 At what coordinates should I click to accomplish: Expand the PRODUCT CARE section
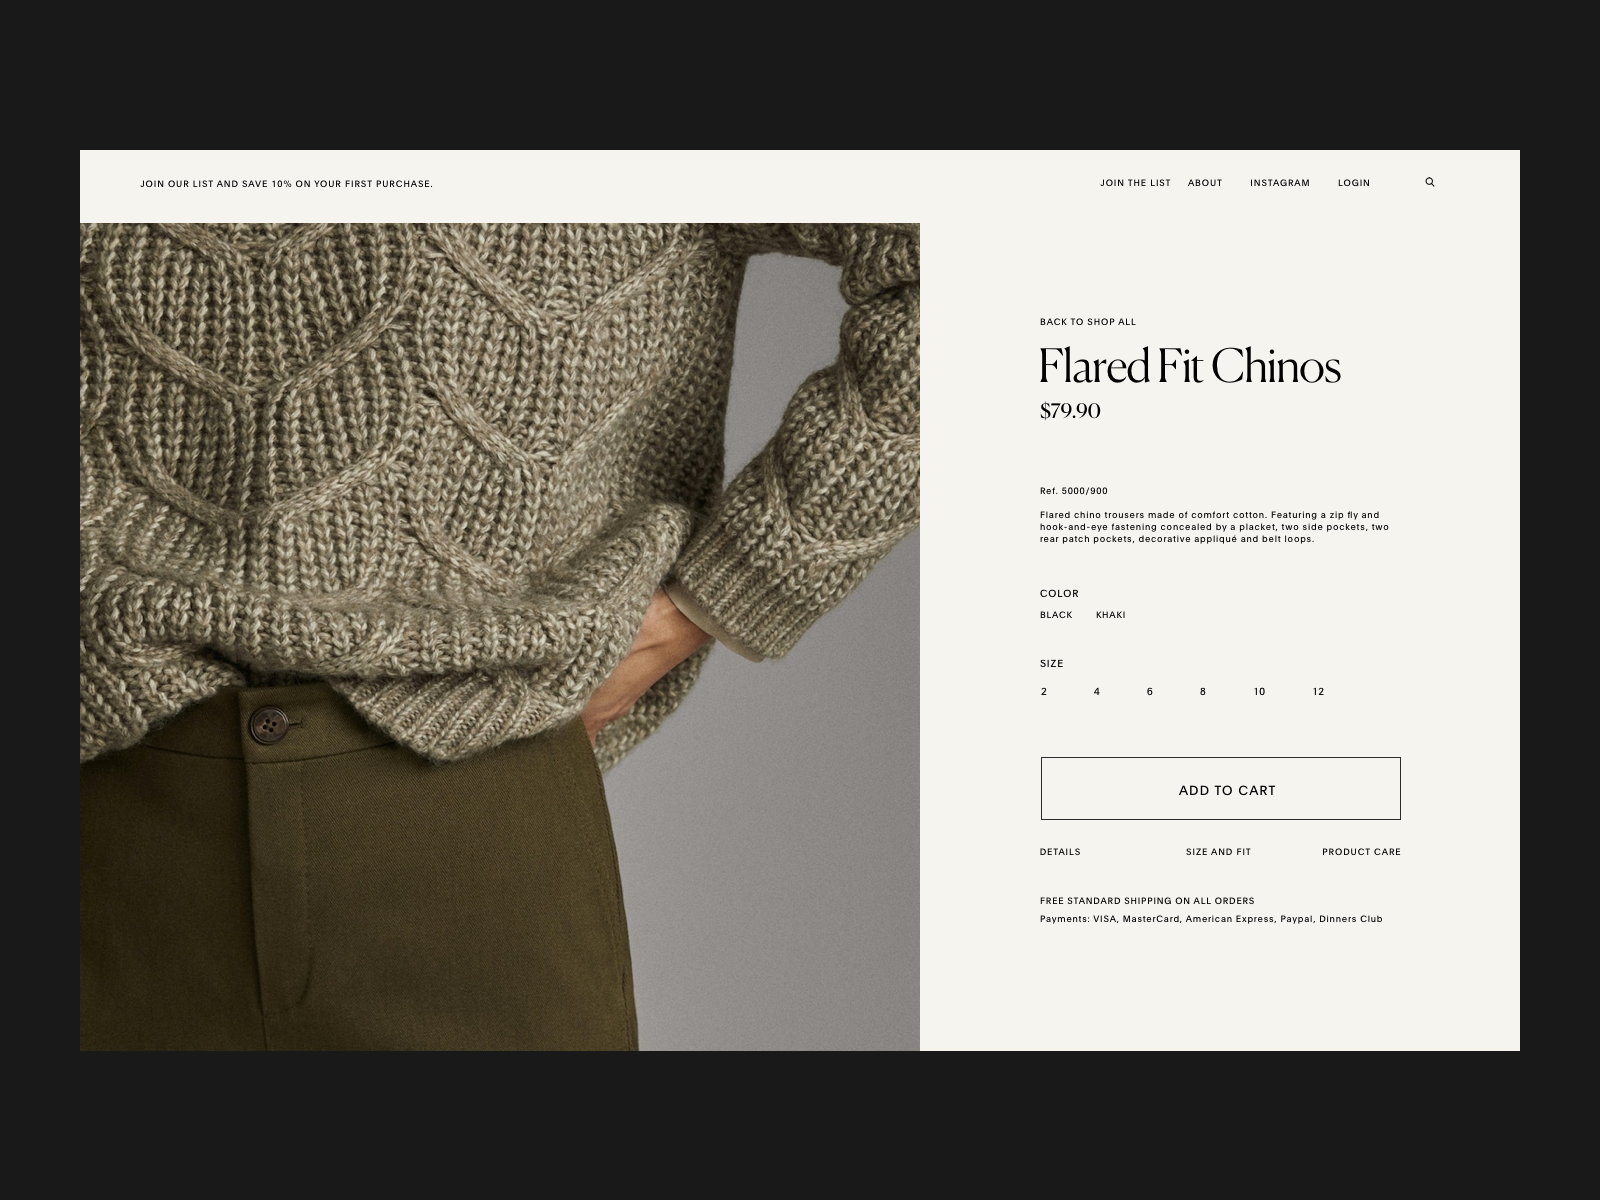click(x=1361, y=852)
